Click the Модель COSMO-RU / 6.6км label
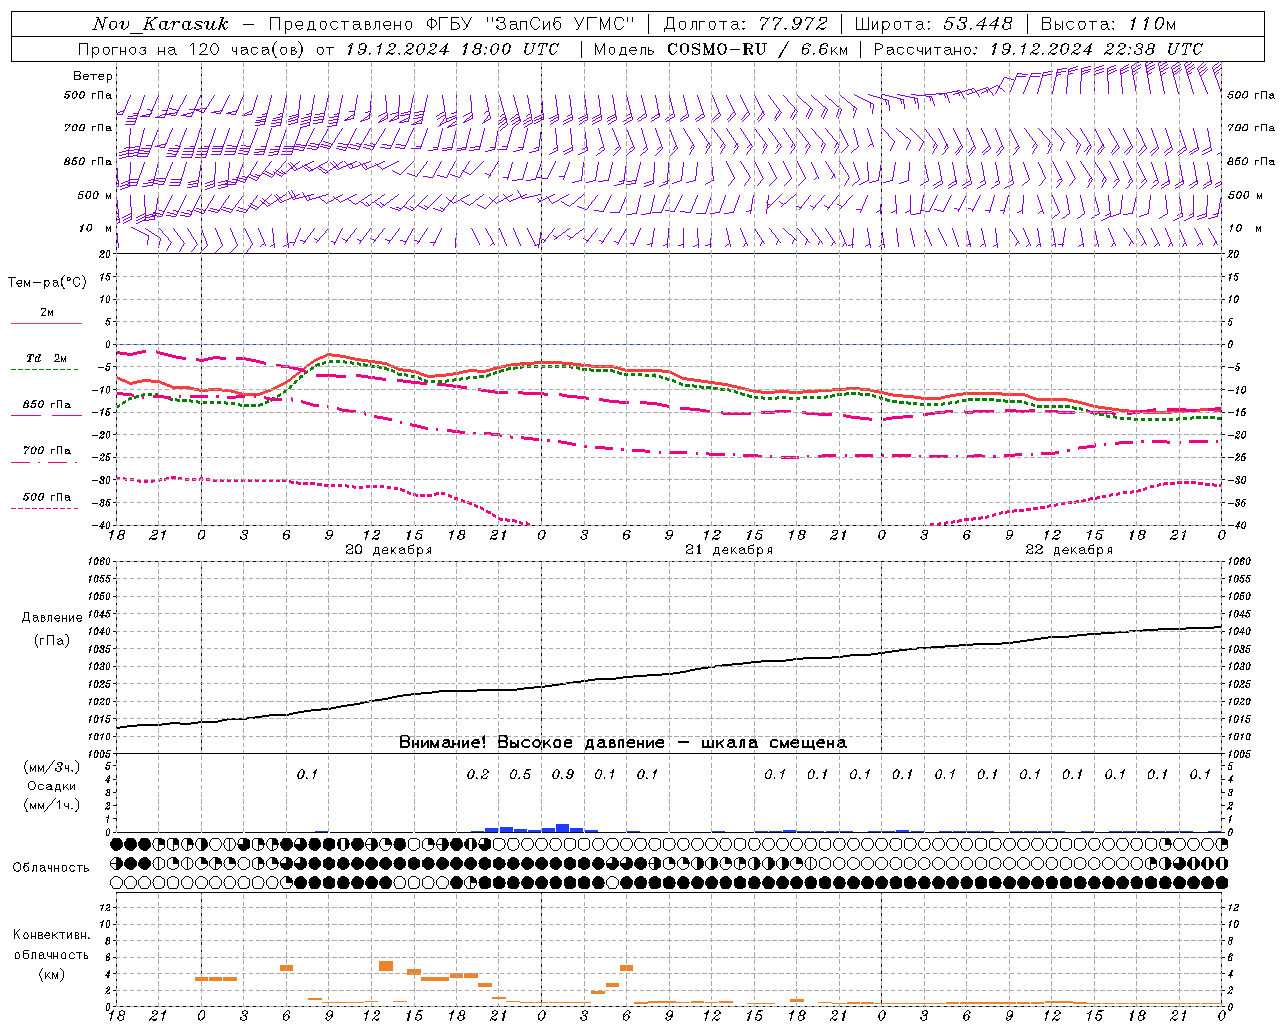1280x1024 pixels. coord(721,49)
